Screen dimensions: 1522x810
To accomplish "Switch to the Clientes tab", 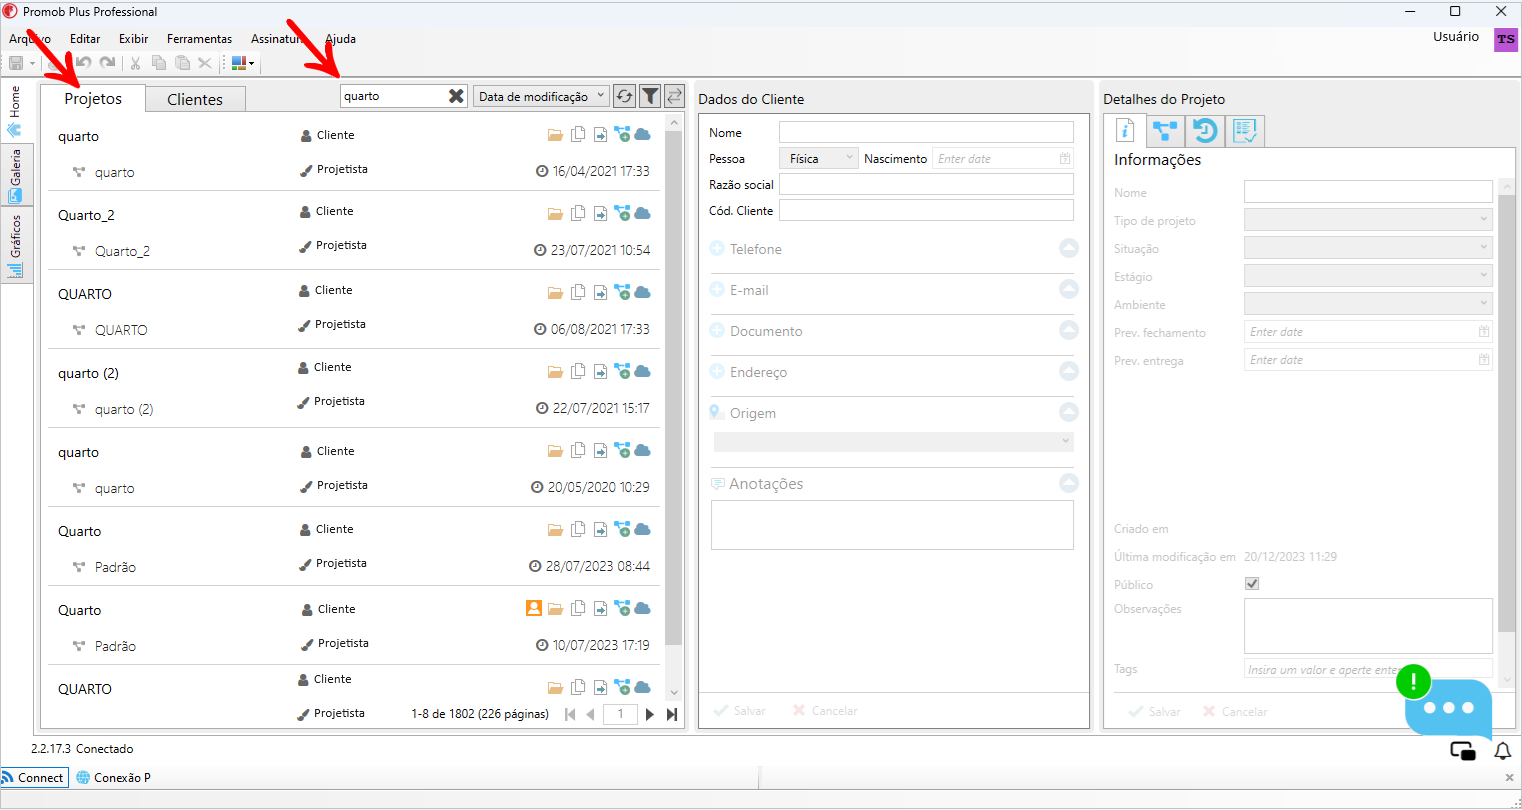I will click(x=195, y=99).
